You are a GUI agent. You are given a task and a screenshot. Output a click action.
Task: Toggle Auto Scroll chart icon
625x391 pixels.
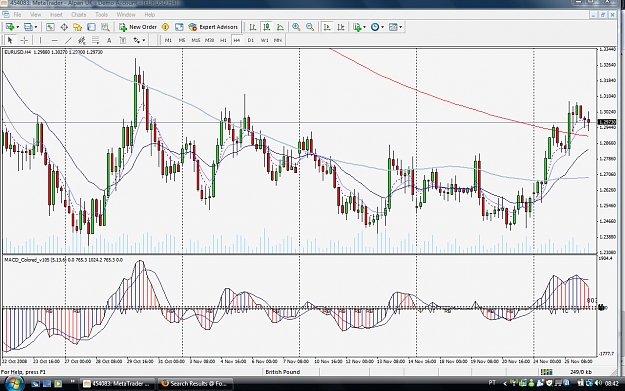(327, 27)
